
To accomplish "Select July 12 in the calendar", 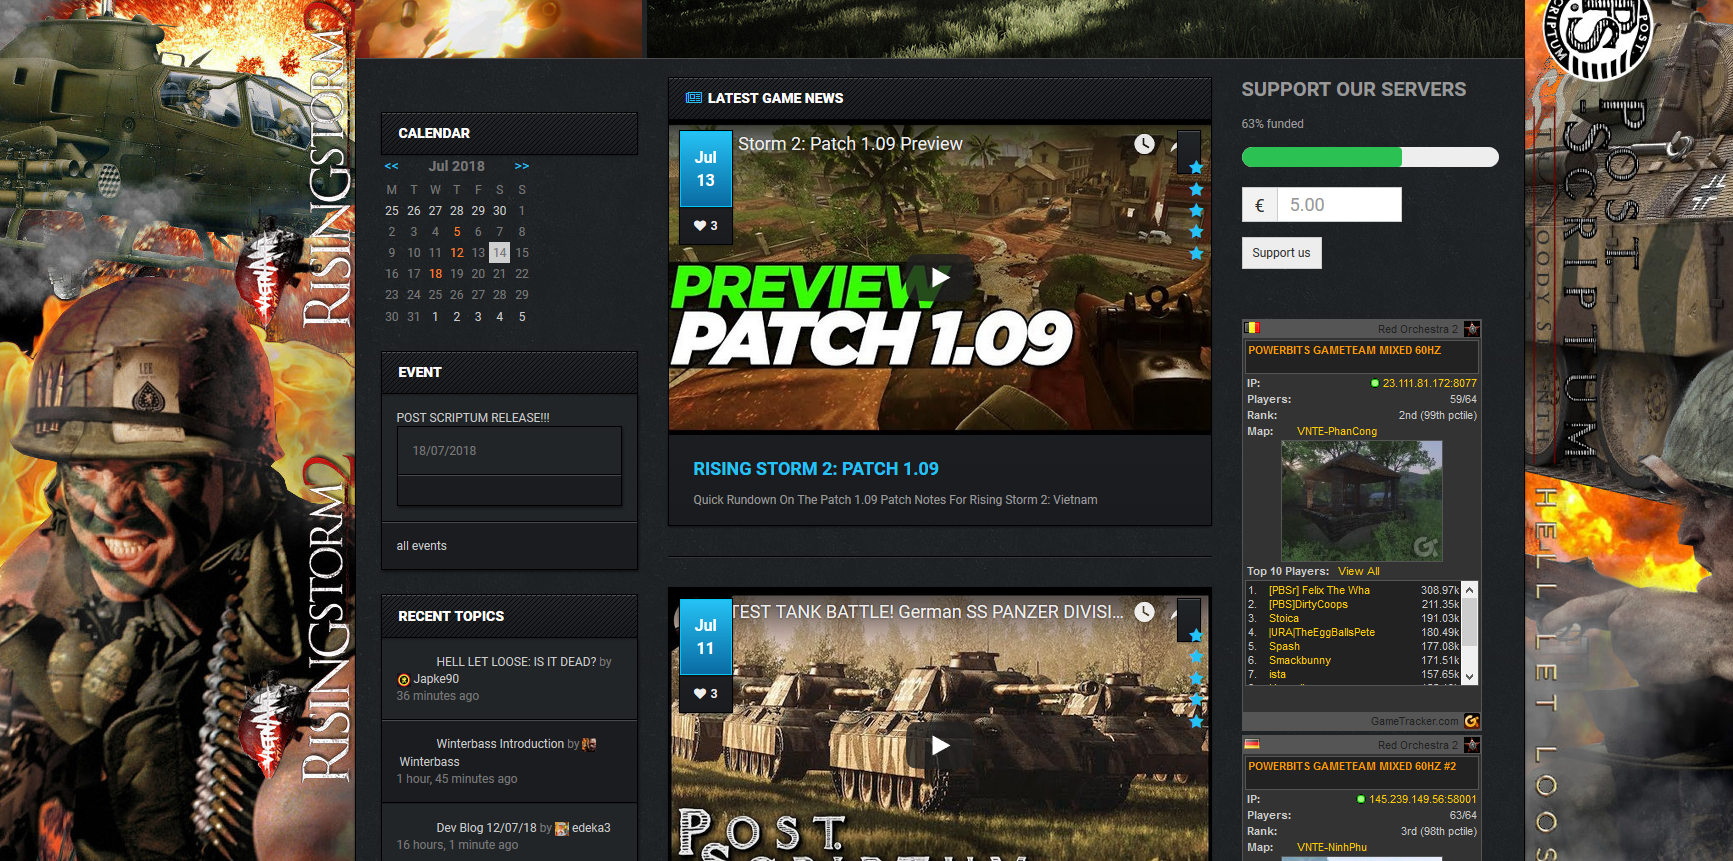I will [457, 253].
